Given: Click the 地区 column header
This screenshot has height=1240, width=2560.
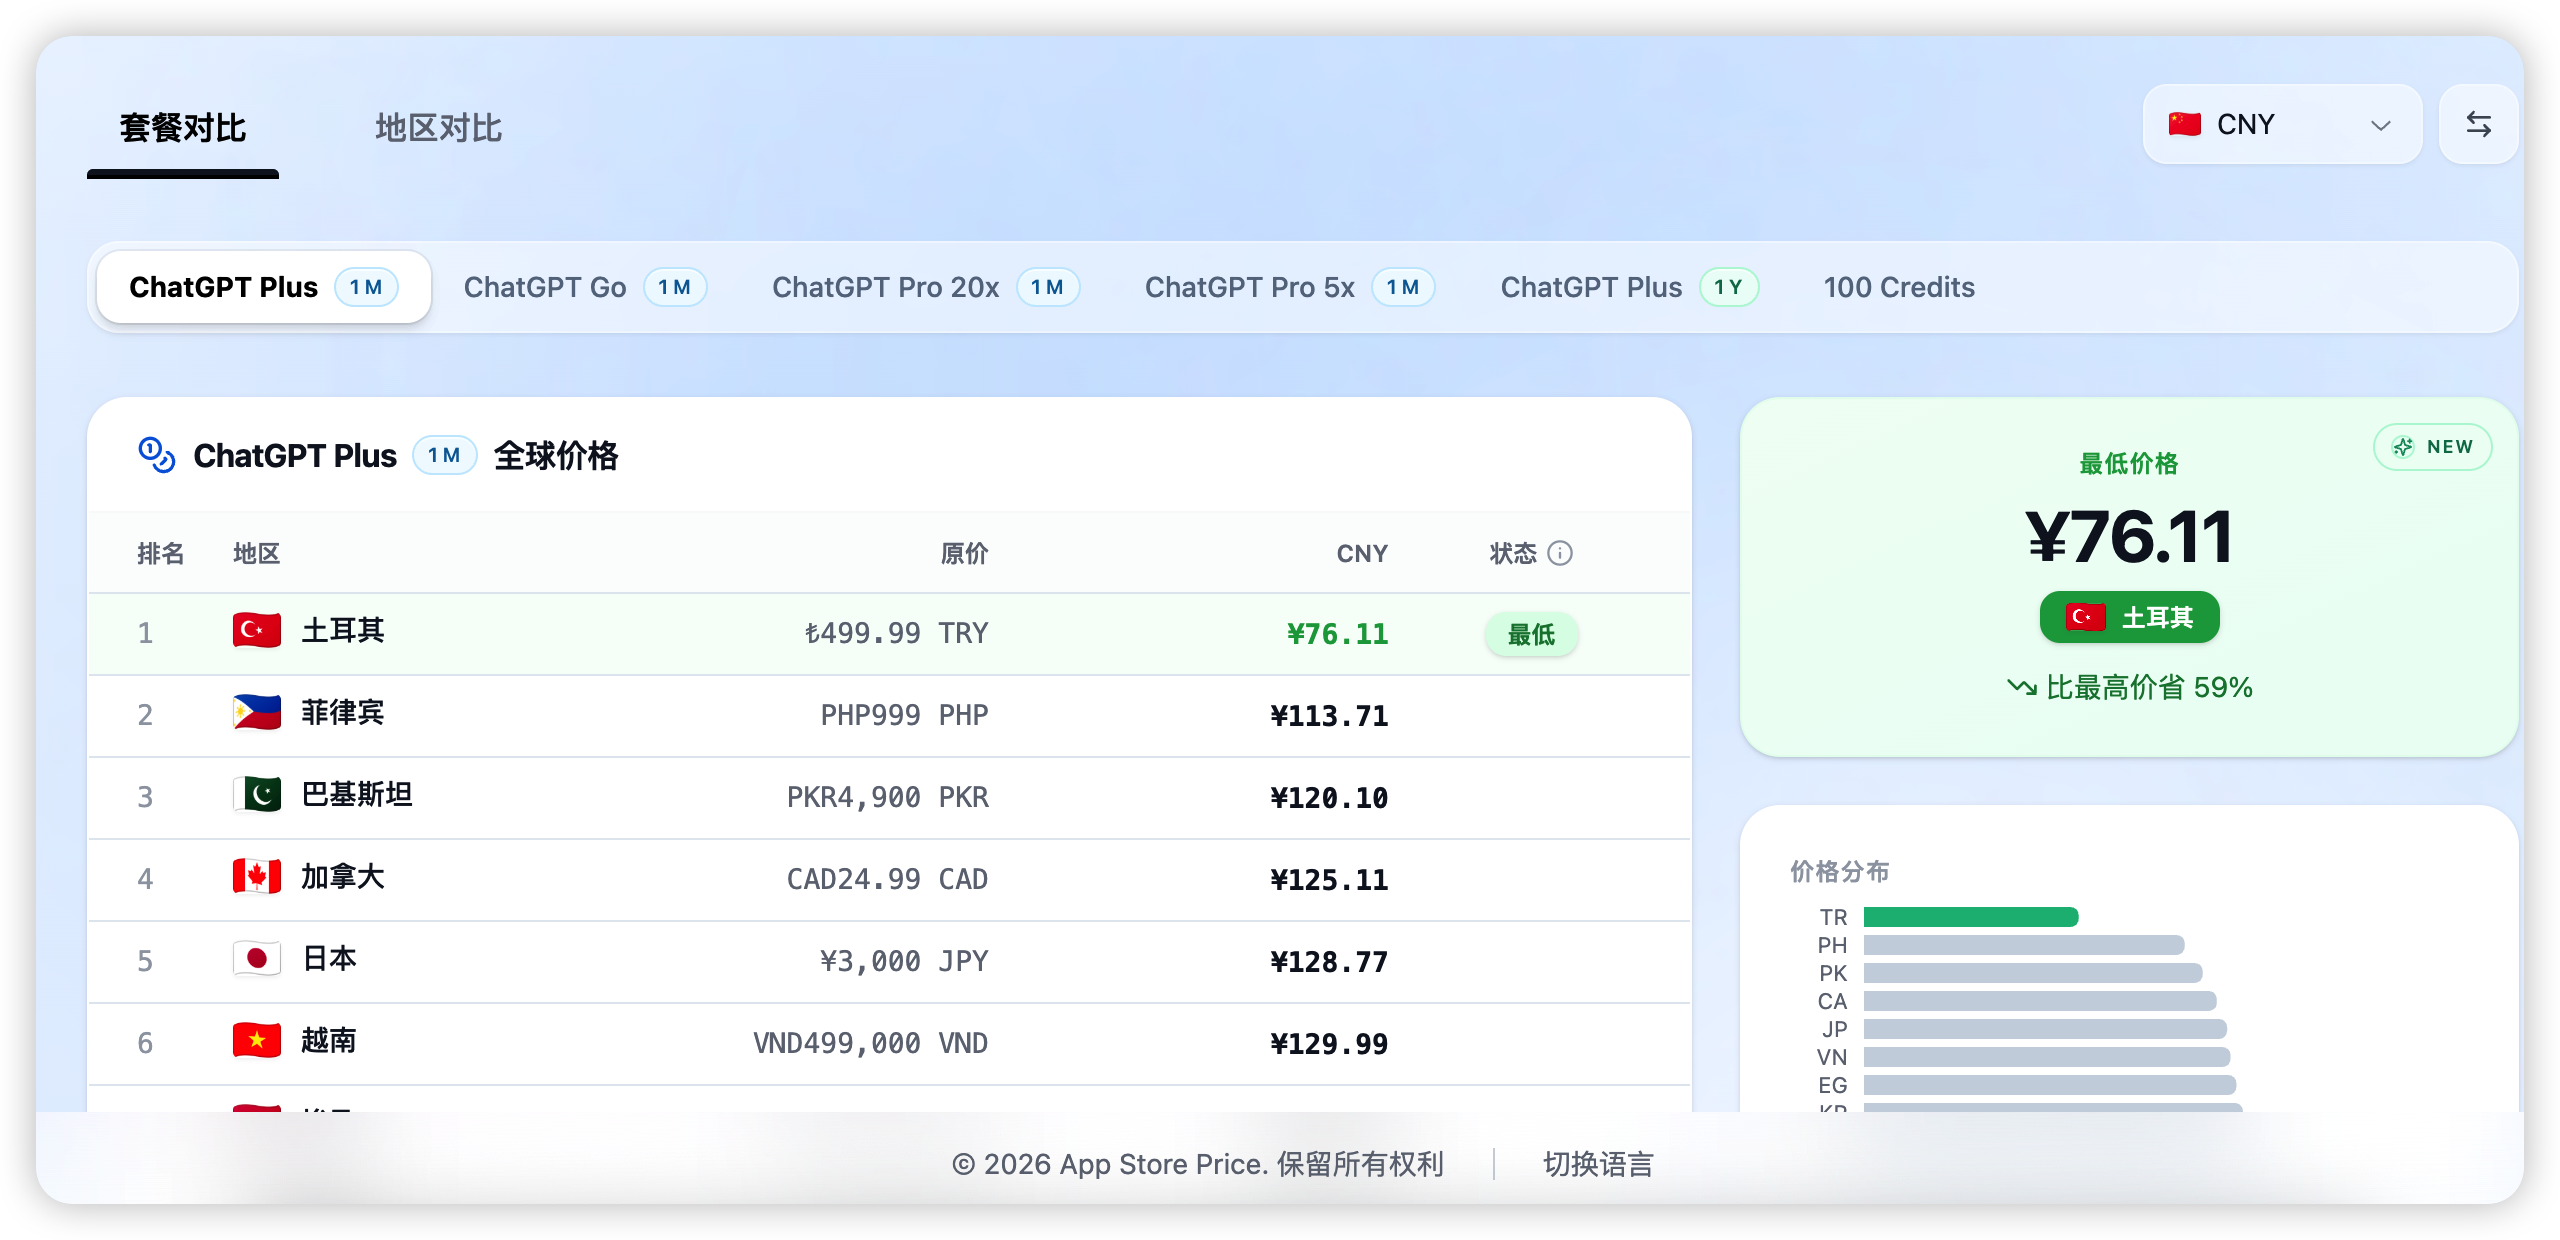Looking at the screenshot, I should 256,553.
